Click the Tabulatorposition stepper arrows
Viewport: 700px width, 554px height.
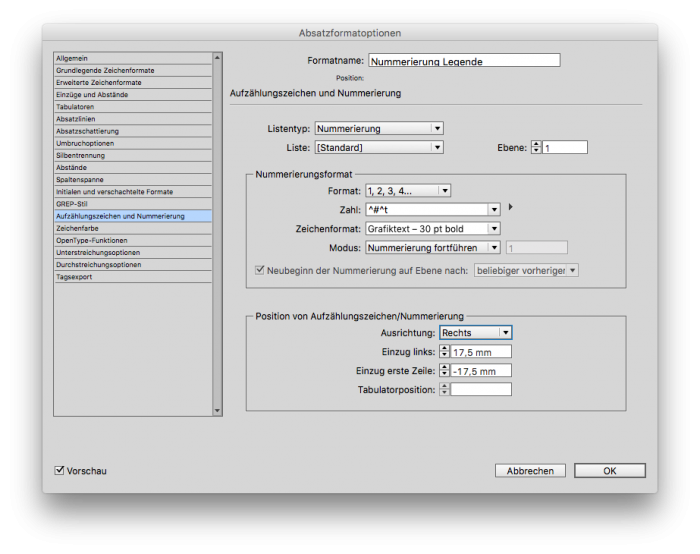(444, 389)
